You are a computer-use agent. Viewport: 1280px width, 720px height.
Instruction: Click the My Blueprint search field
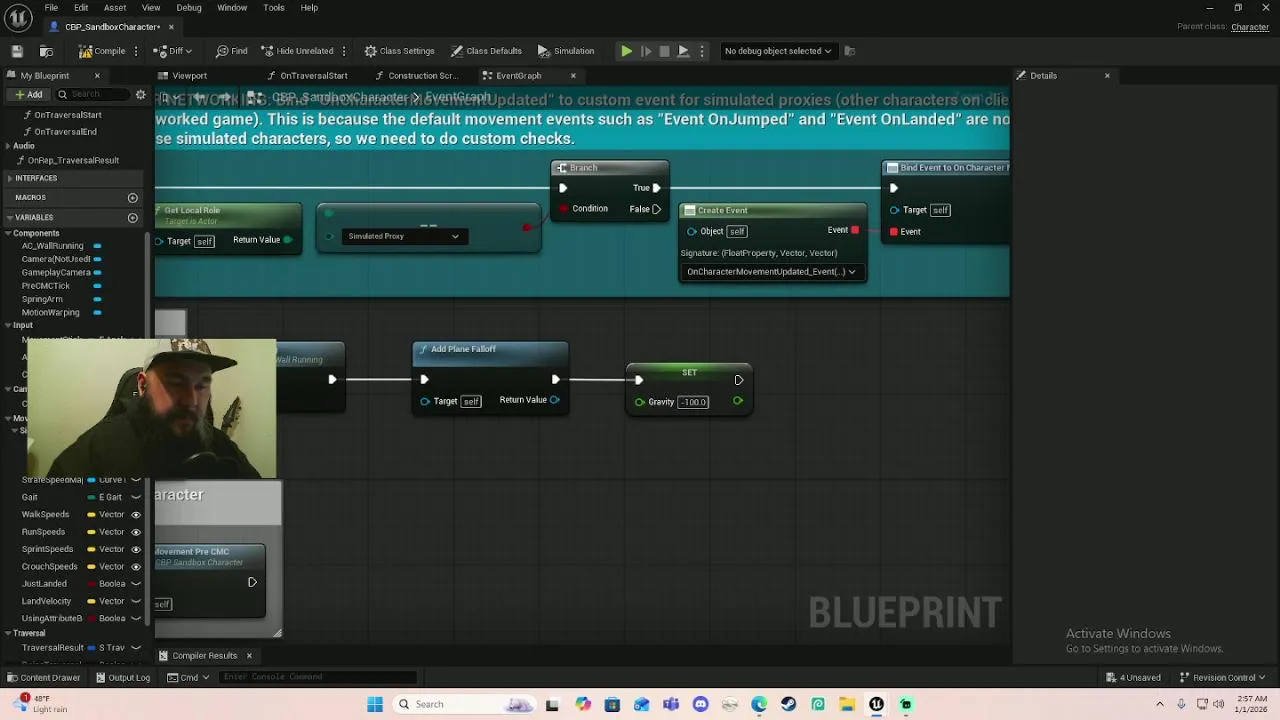[x=92, y=94]
